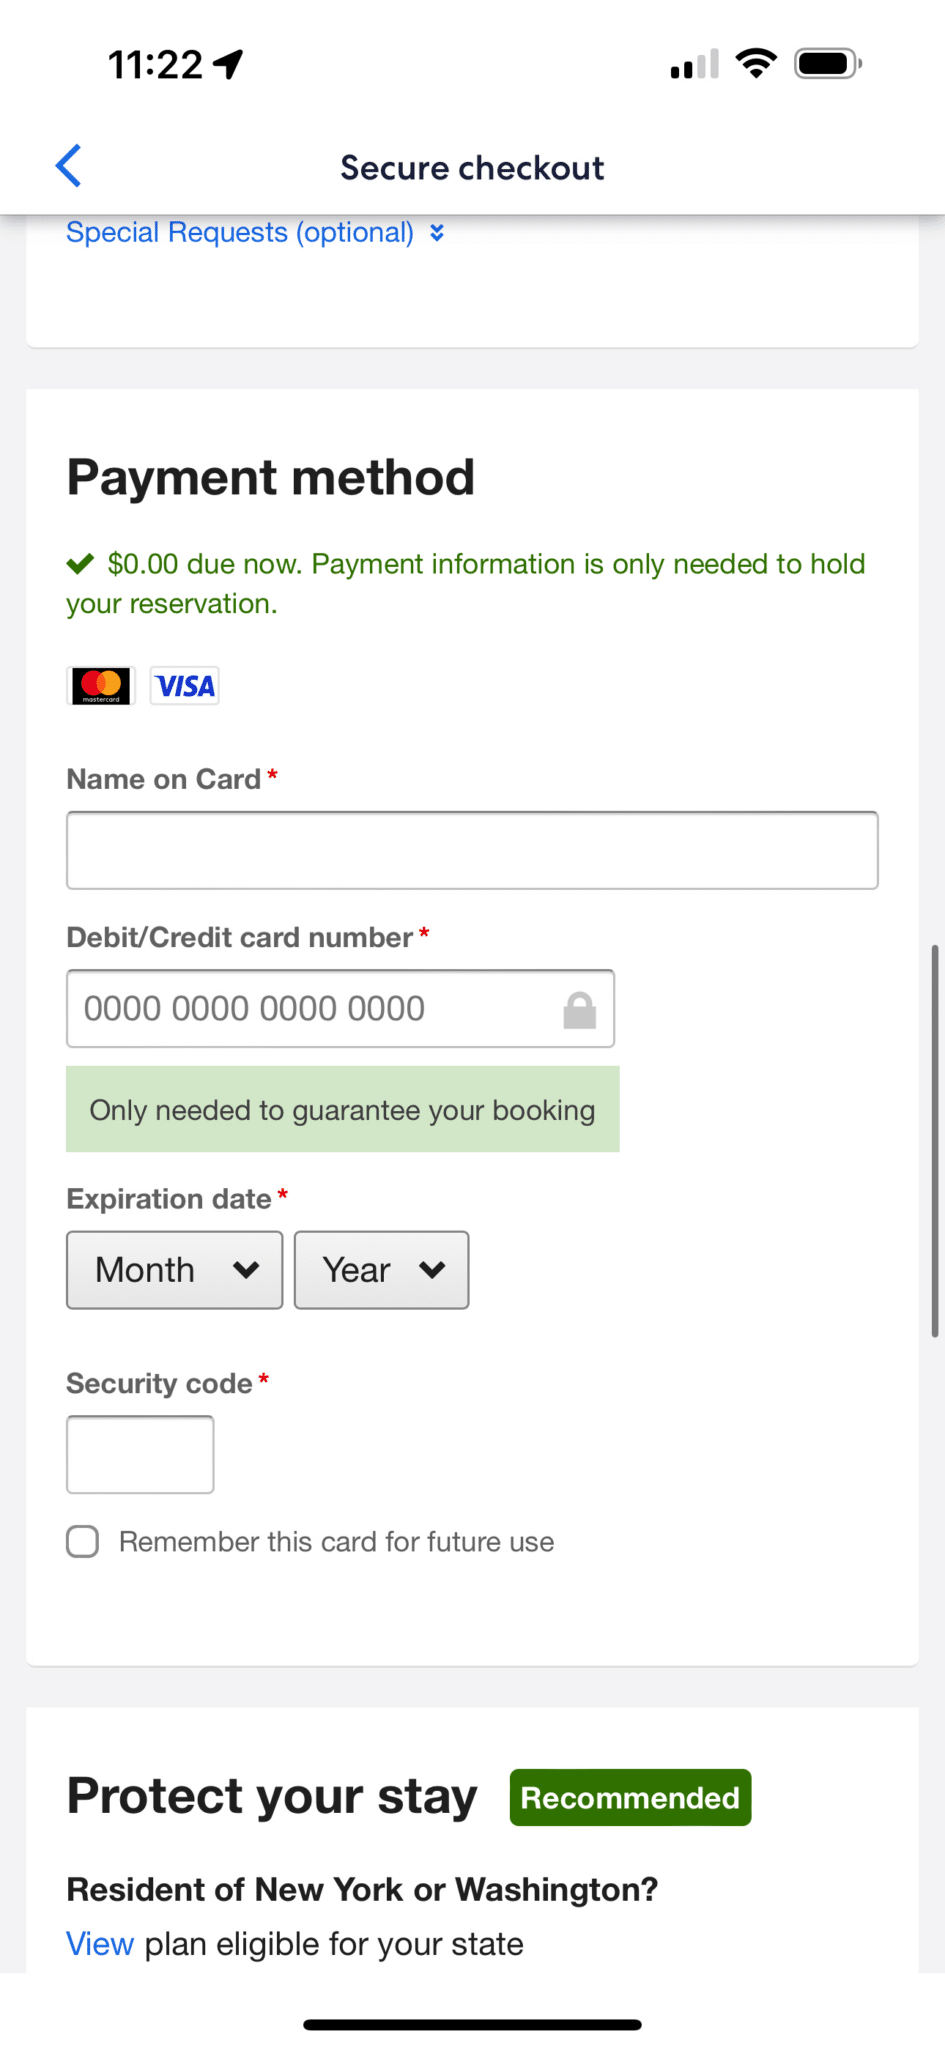Image resolution: width=945 pixels, height=2048 pixels.
Task: Click the VISA payment icon
Action: click(x=184, y=685)
